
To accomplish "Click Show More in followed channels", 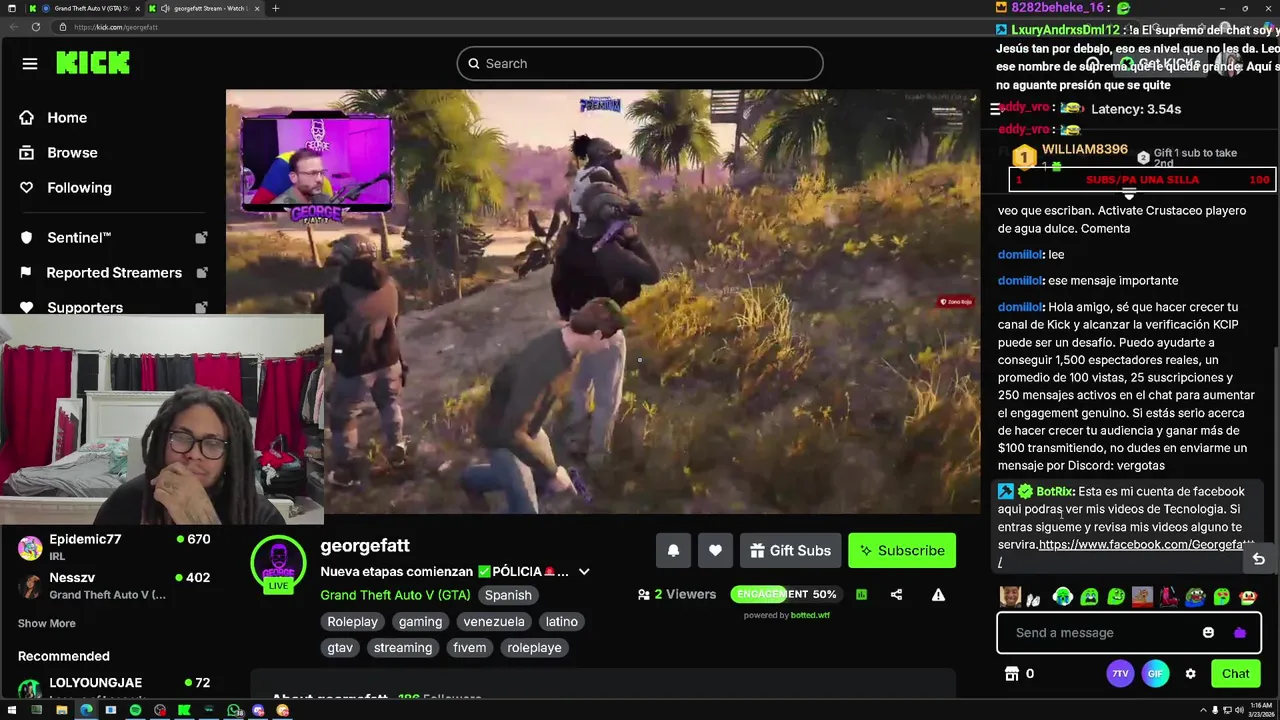I will [x=46, y=623].
